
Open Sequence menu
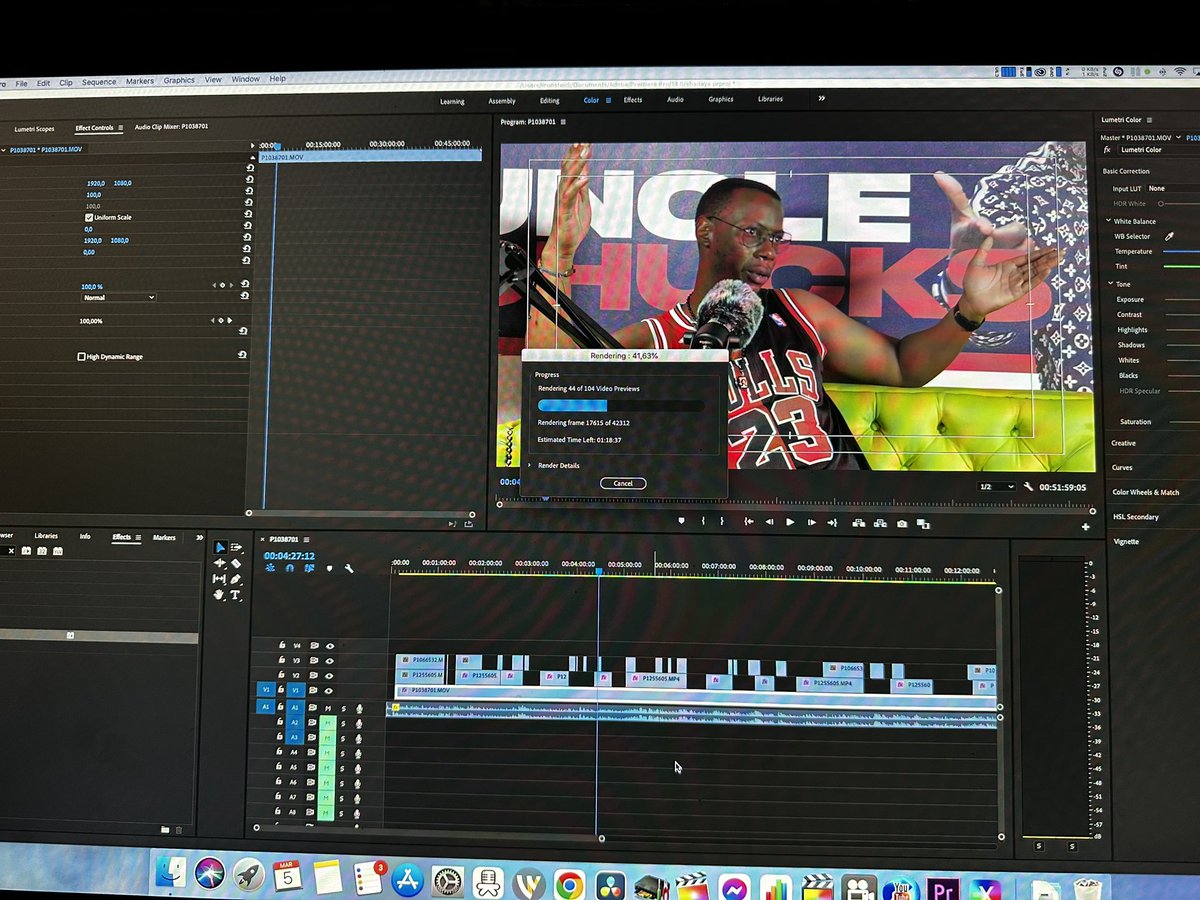click(x=99, y=82)
